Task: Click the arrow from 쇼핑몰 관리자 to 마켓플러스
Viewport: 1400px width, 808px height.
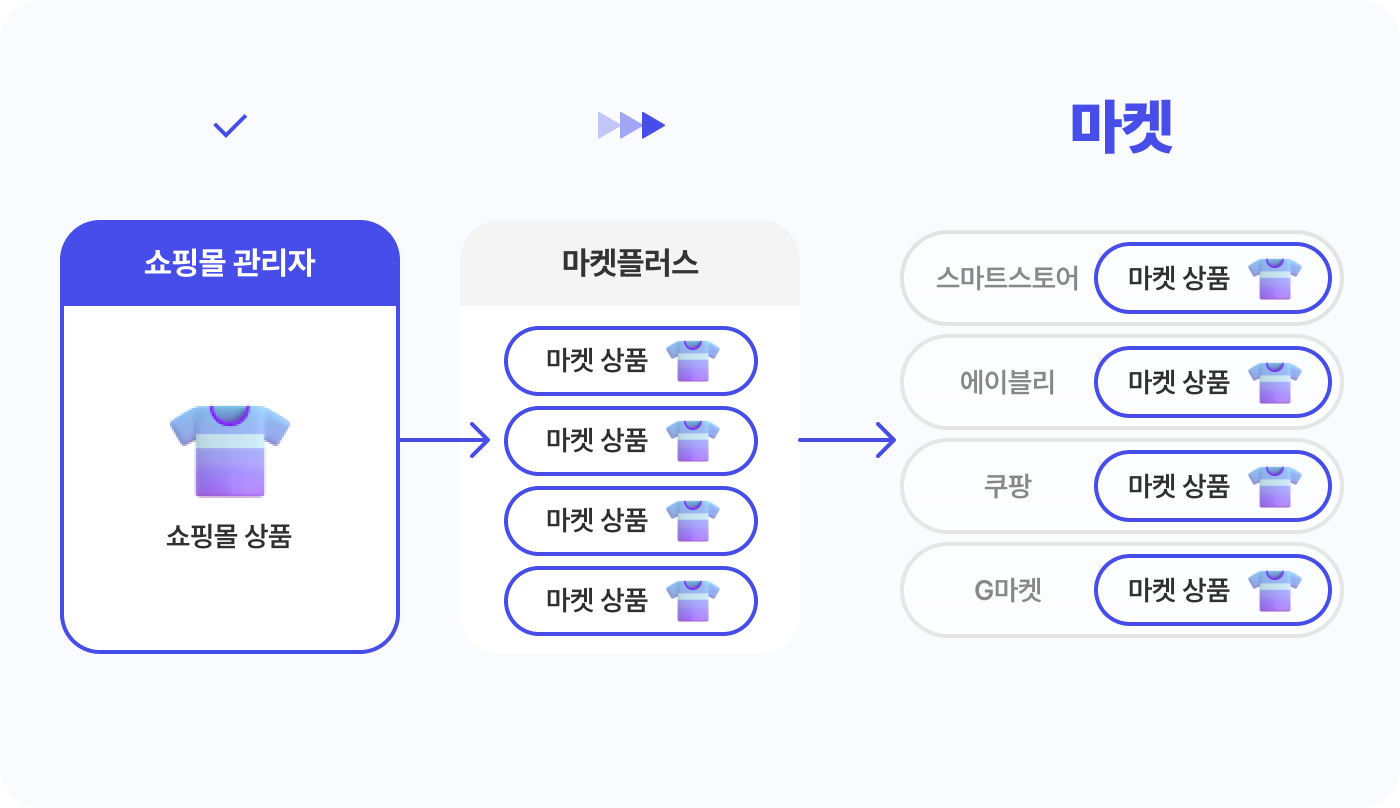Action: coord(445,439)
